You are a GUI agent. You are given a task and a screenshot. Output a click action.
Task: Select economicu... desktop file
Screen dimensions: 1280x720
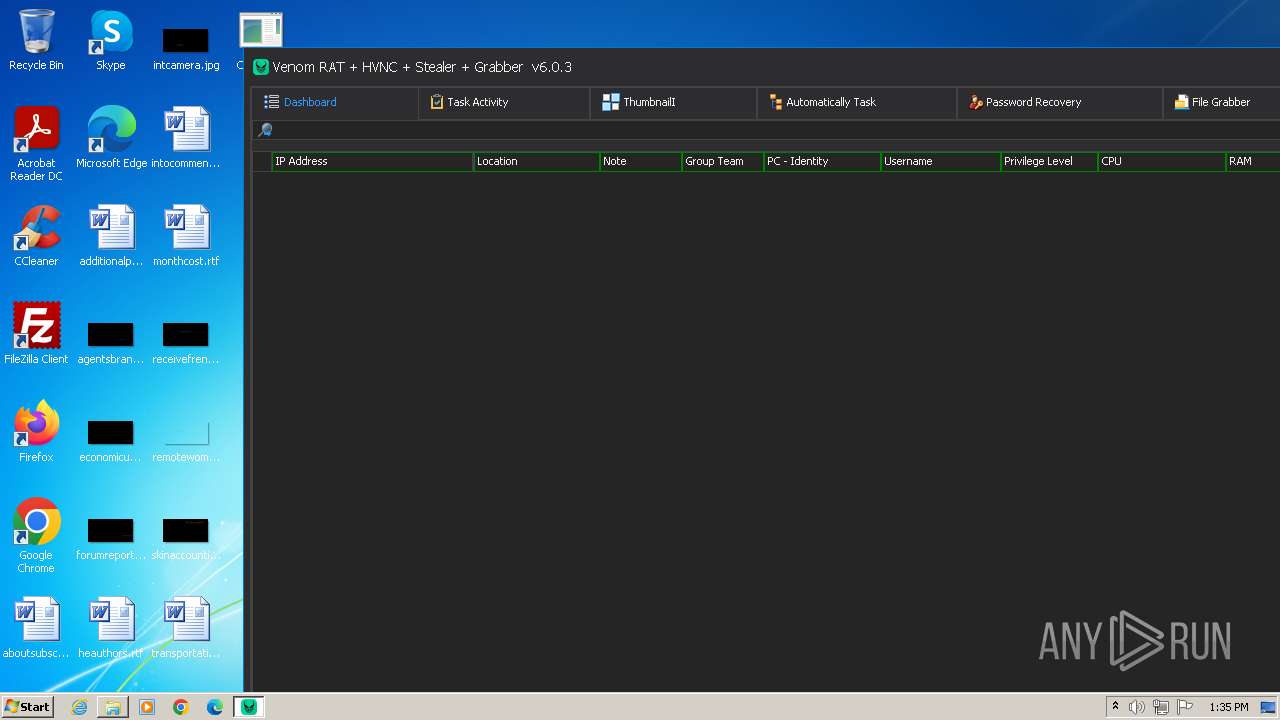[x=111, y=441]
